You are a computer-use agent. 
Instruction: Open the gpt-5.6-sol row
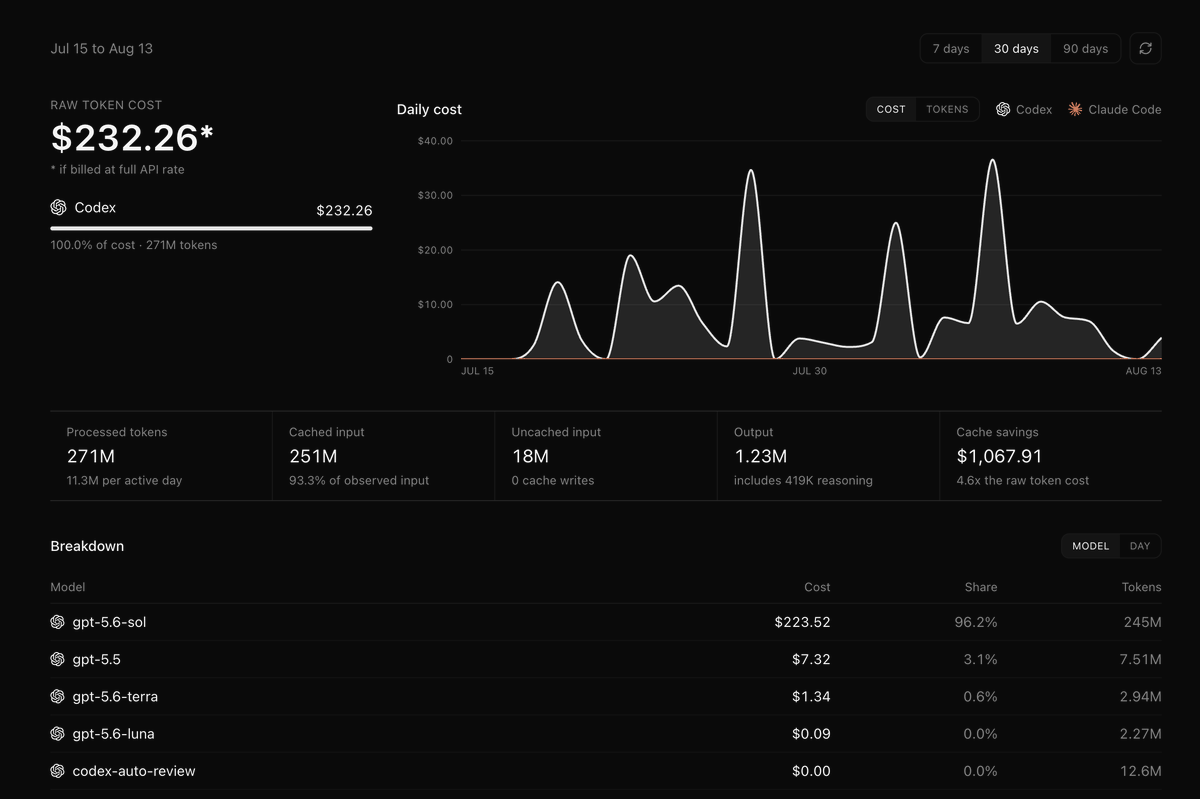pos(606,622)
